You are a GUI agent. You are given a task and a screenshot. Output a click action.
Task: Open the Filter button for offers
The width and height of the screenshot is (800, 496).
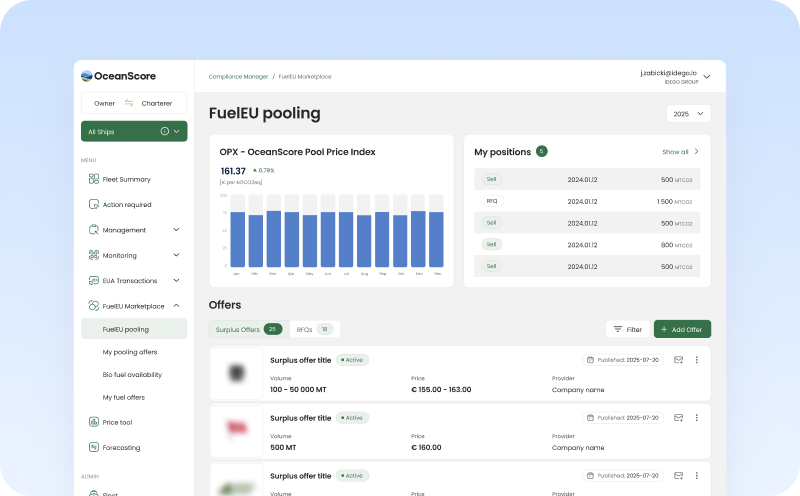(x=627, y=329)
